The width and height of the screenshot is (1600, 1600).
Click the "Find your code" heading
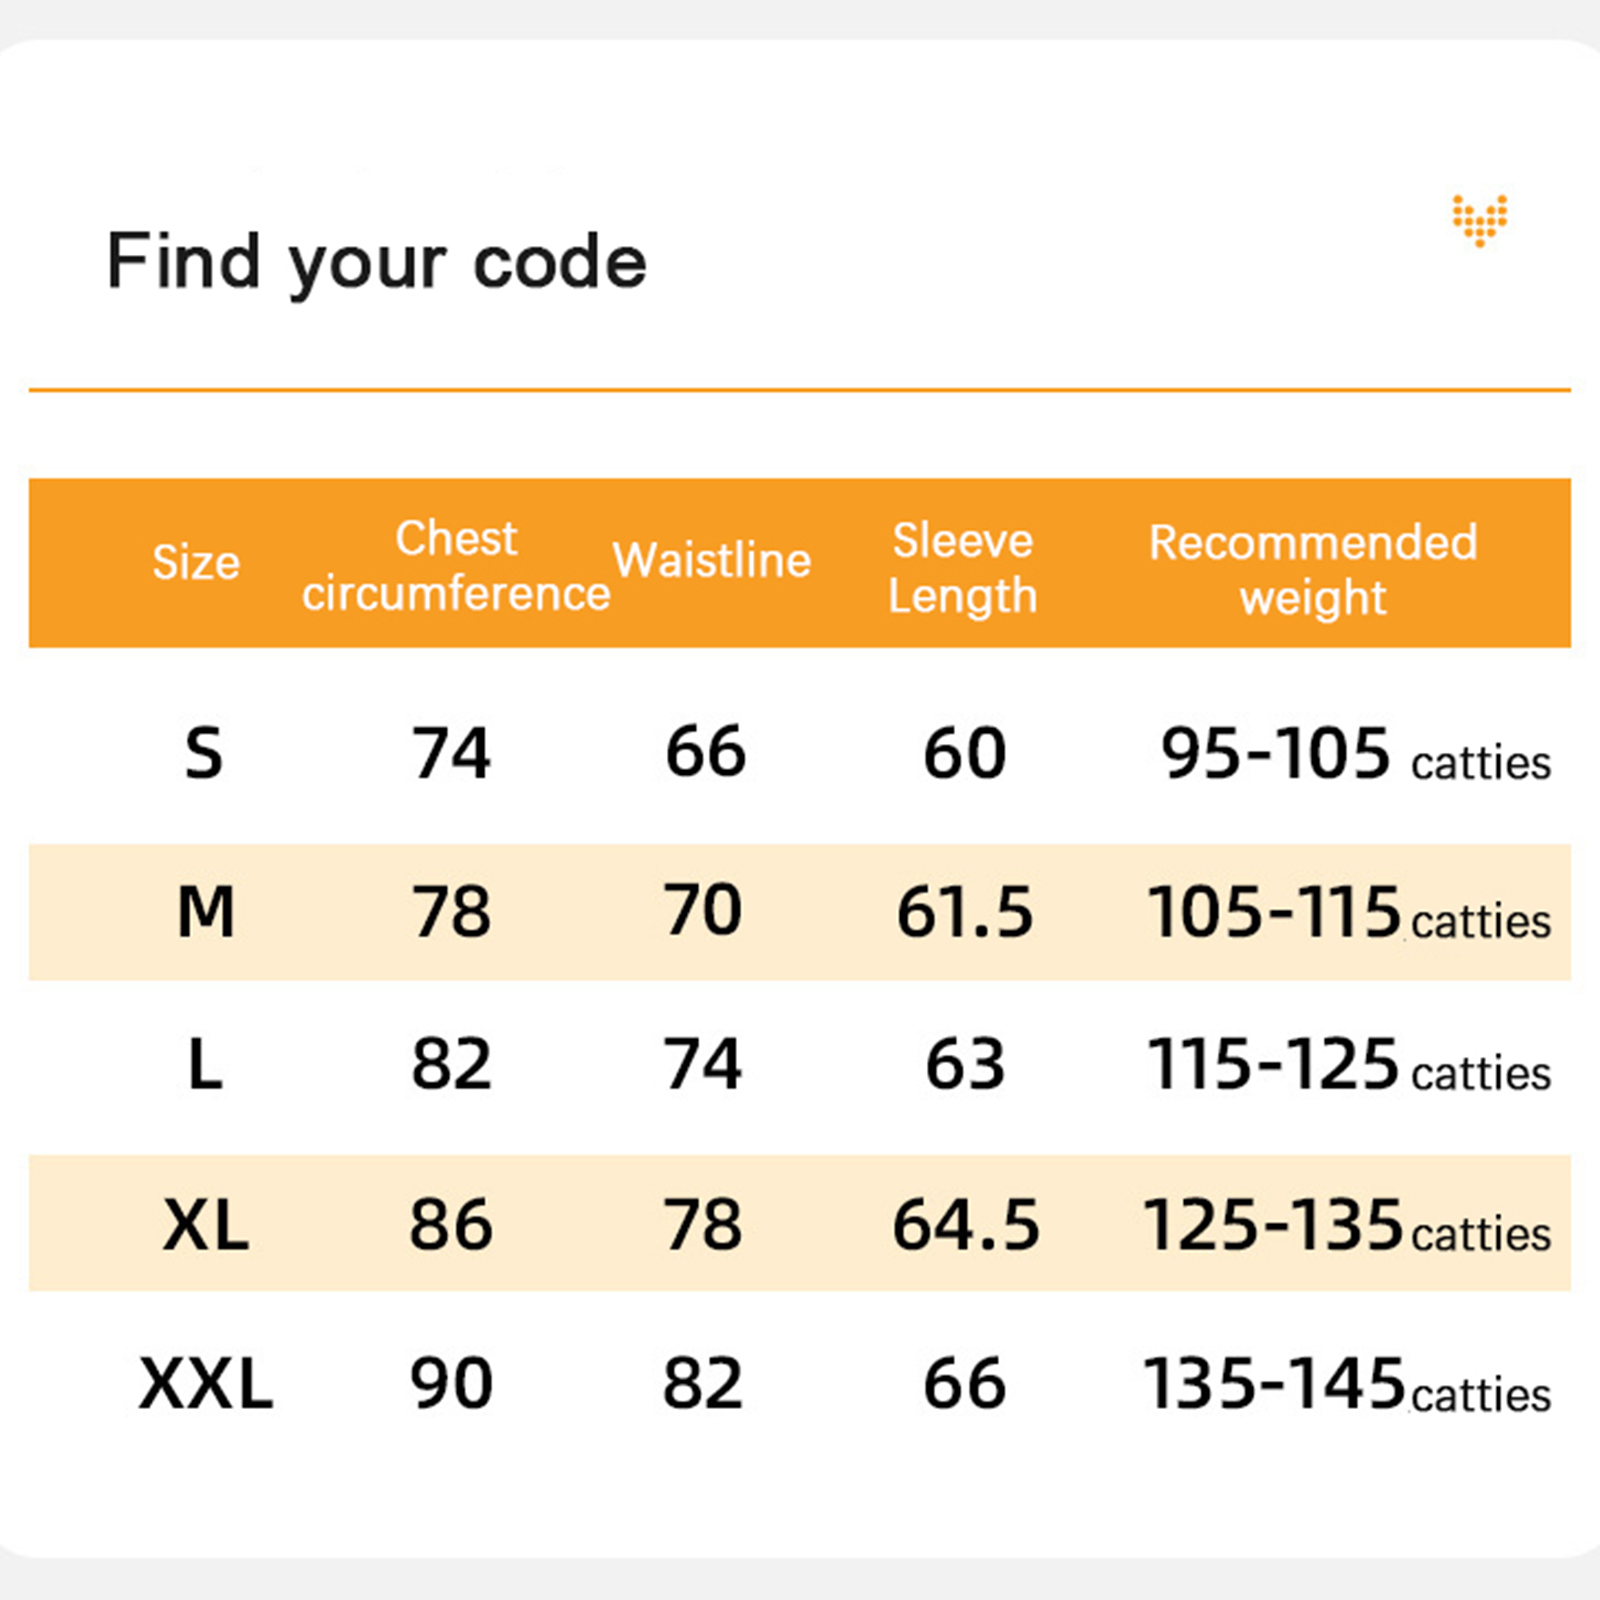point(376,262)
